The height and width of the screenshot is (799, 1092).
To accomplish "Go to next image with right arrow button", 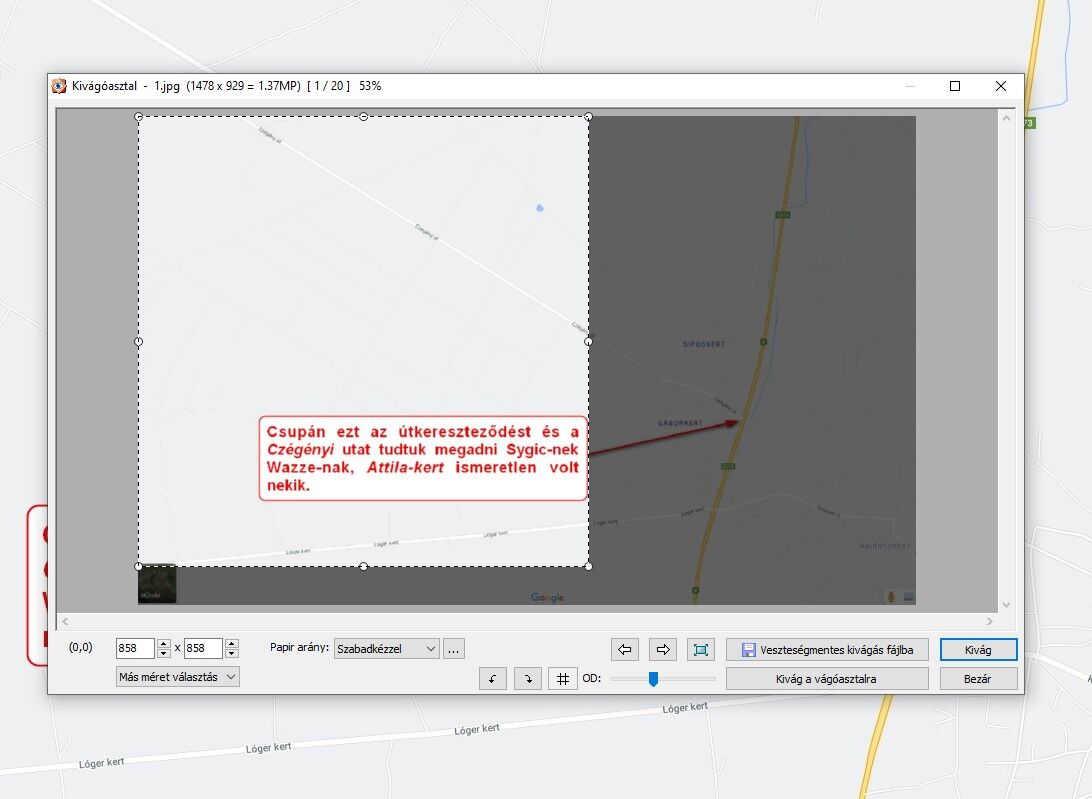I will click(663, 649).
